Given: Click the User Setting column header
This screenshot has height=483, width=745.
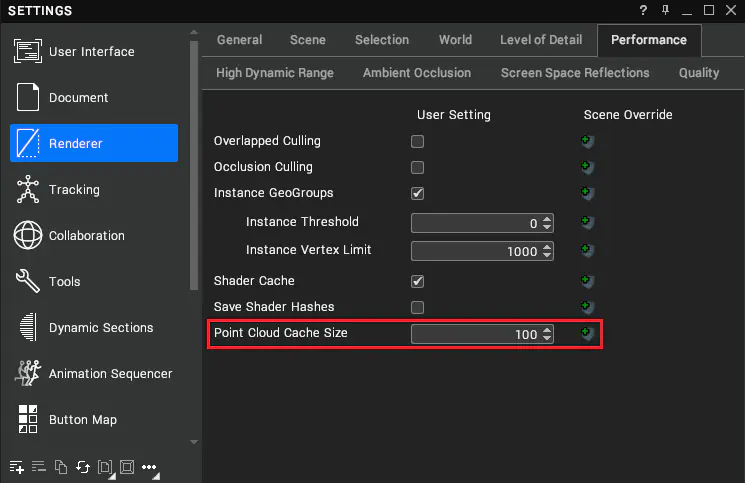Looking at the screenshot, I should point(454,115).
